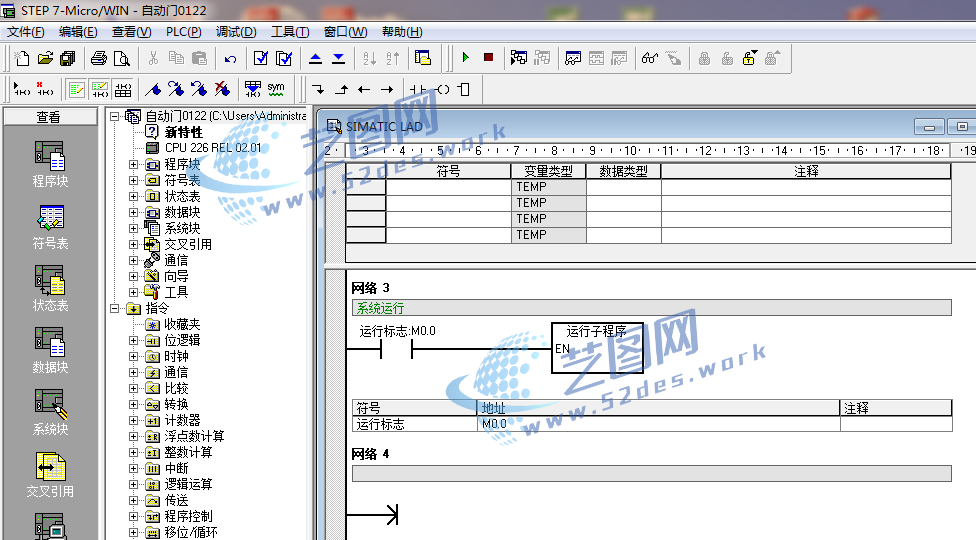
Task: Select the 时钟 instruction folder
Action: click(176, 356)
